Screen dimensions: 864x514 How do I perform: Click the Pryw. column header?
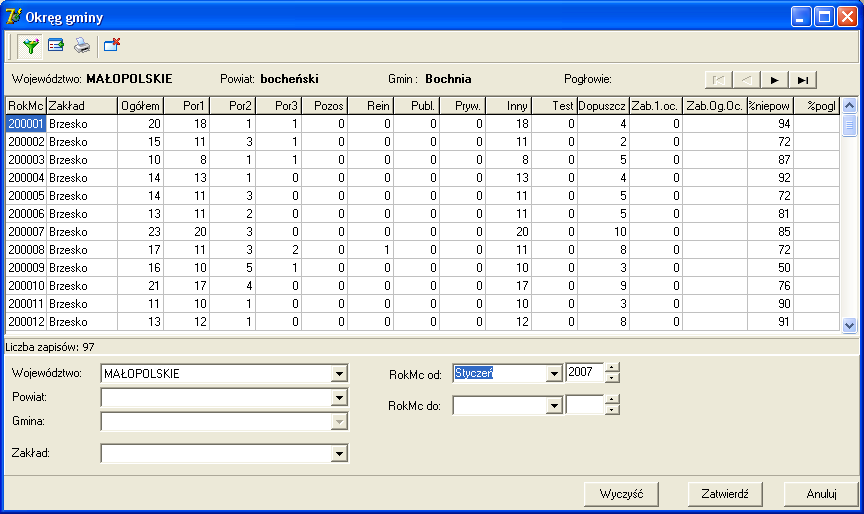462,106
